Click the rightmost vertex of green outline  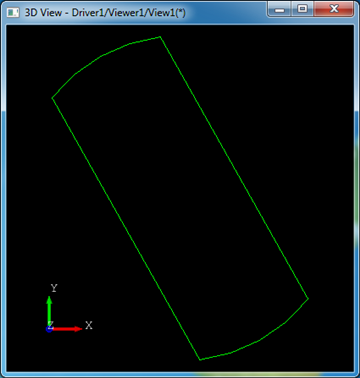click(x=308, y=298)
